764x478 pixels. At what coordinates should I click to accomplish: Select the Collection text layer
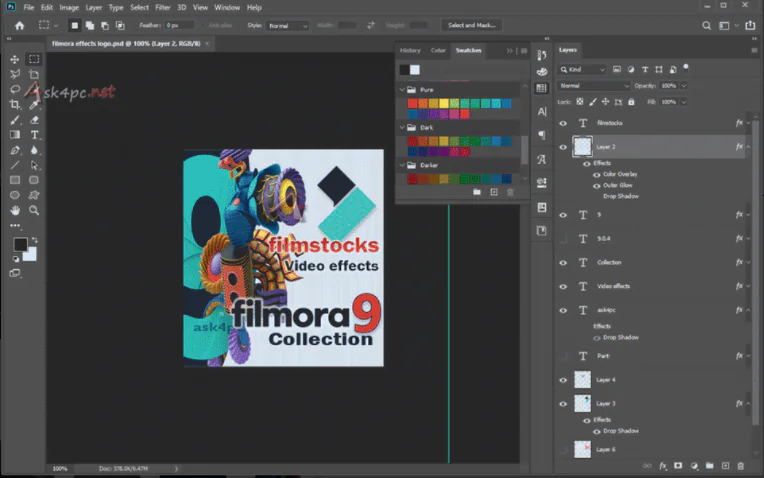(609, 262)
